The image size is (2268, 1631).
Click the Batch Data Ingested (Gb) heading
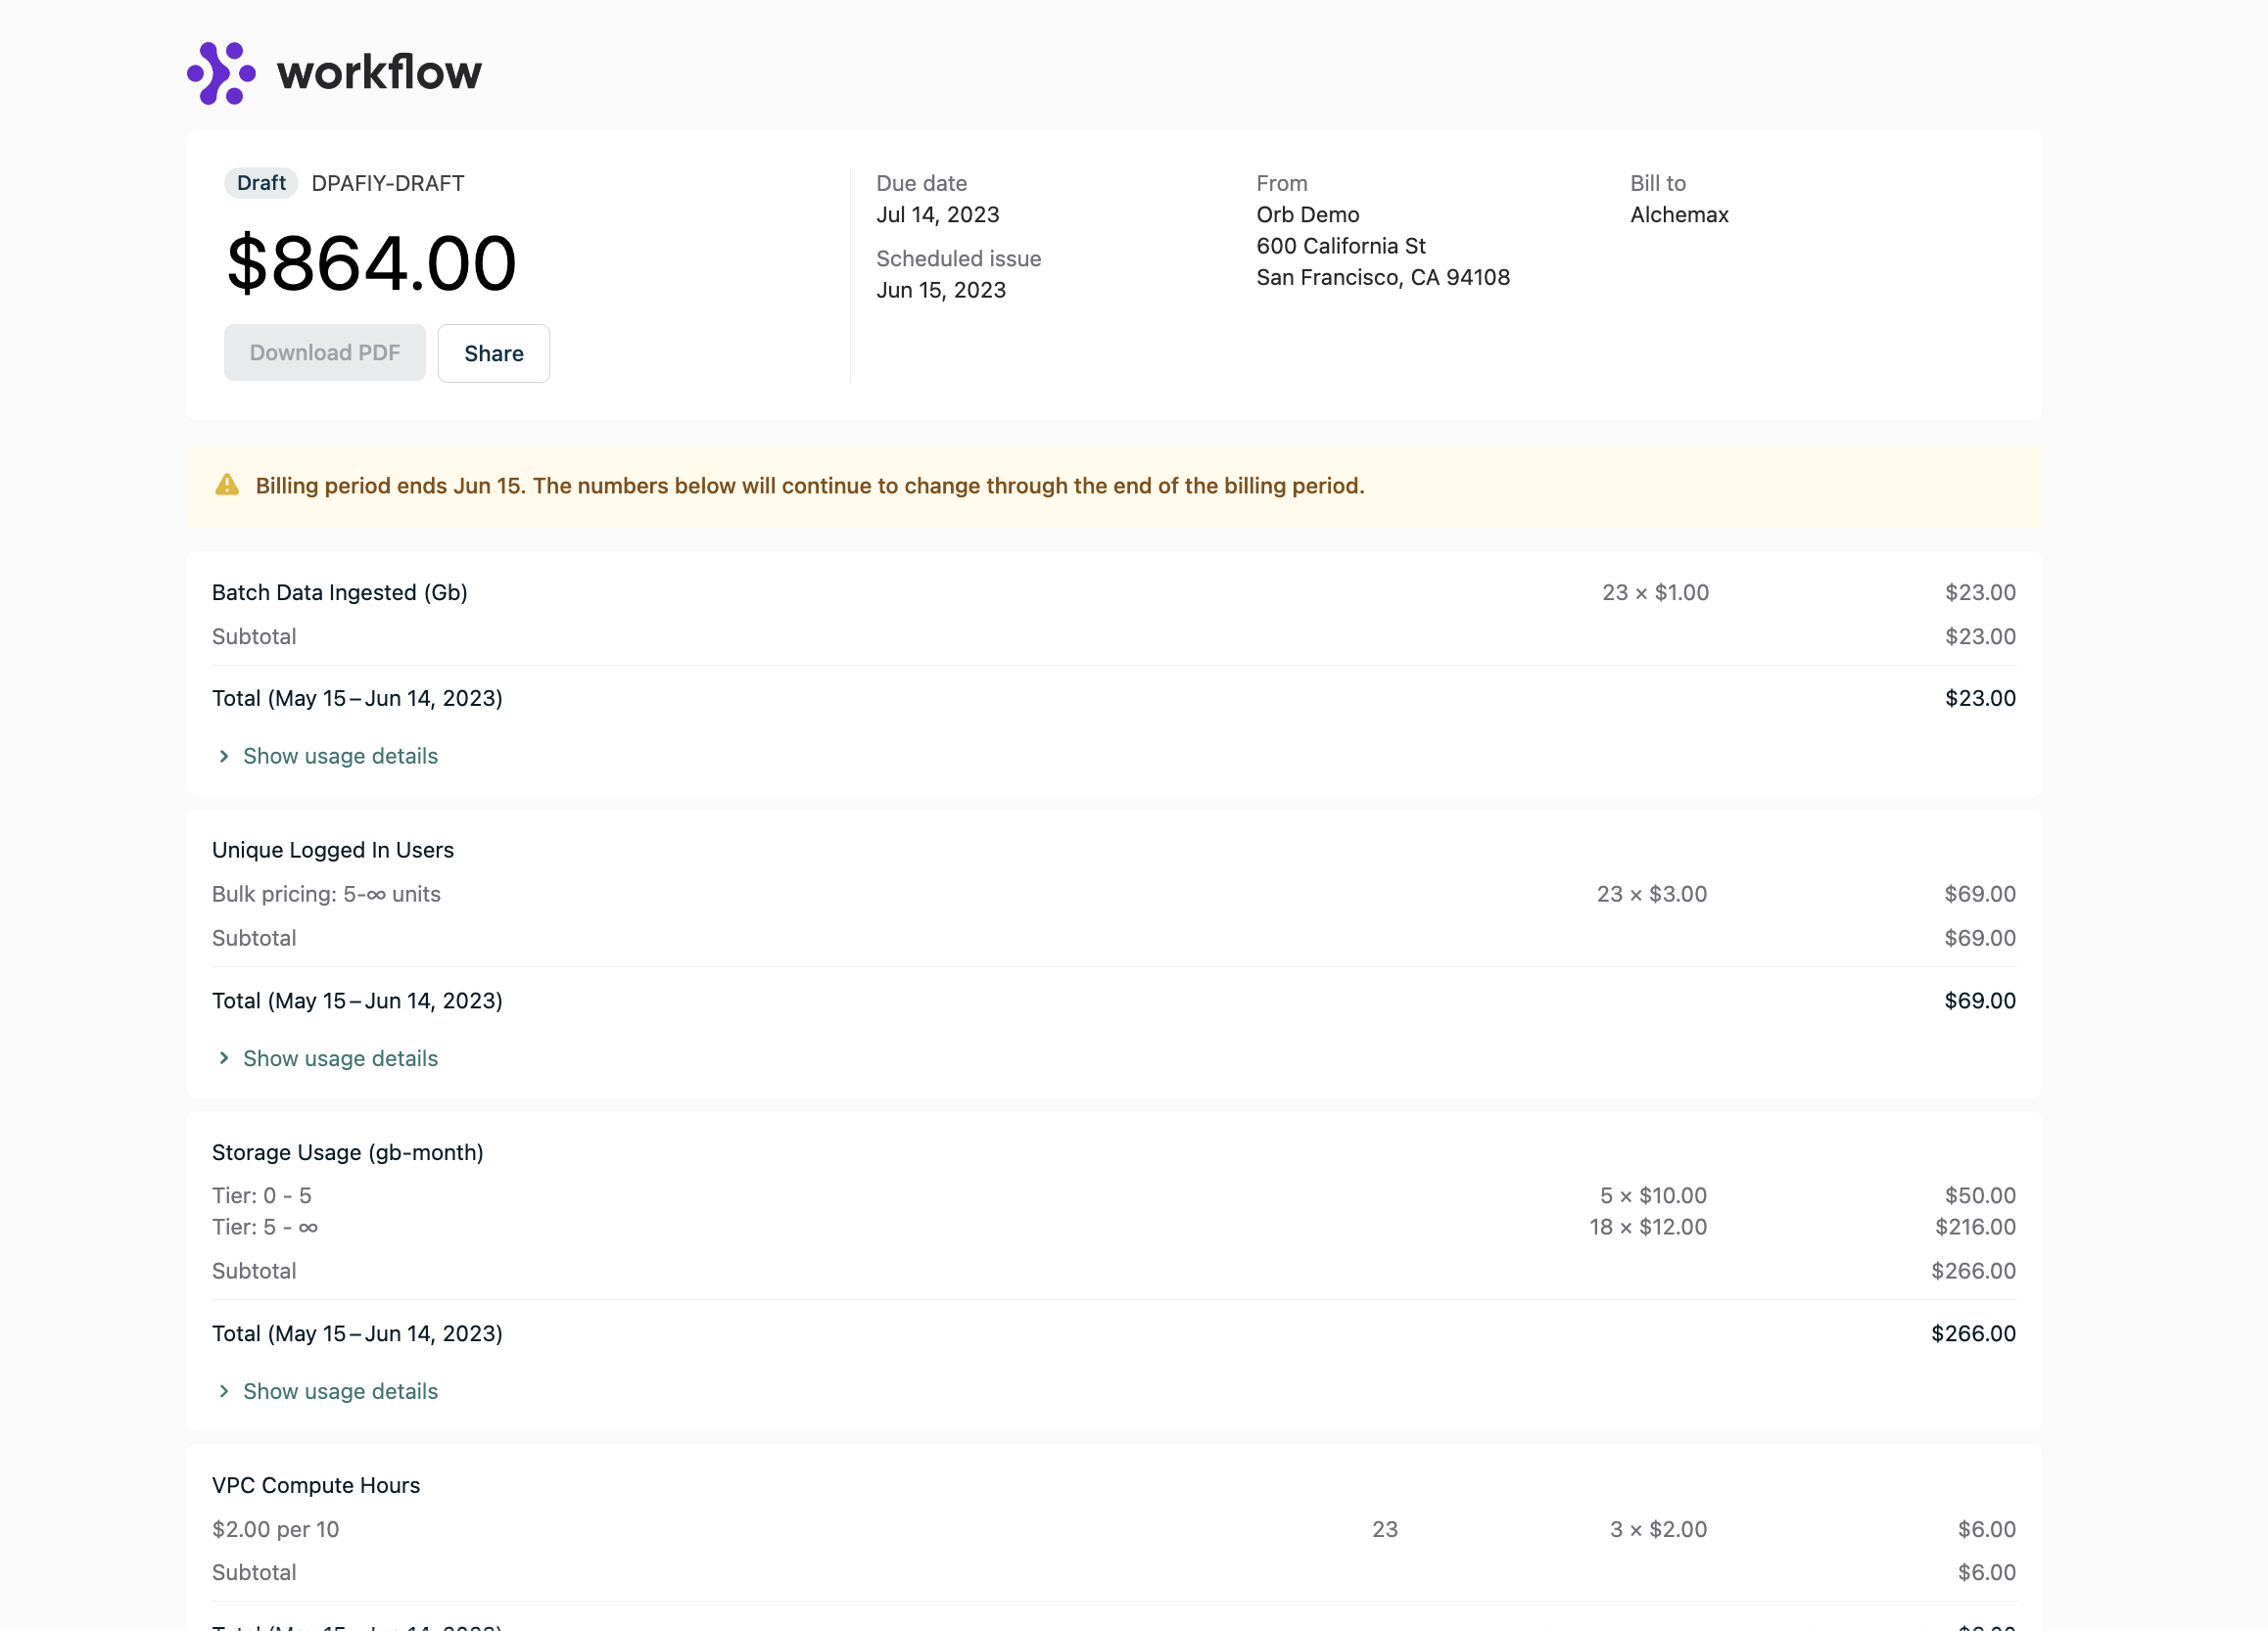[340, 592]
